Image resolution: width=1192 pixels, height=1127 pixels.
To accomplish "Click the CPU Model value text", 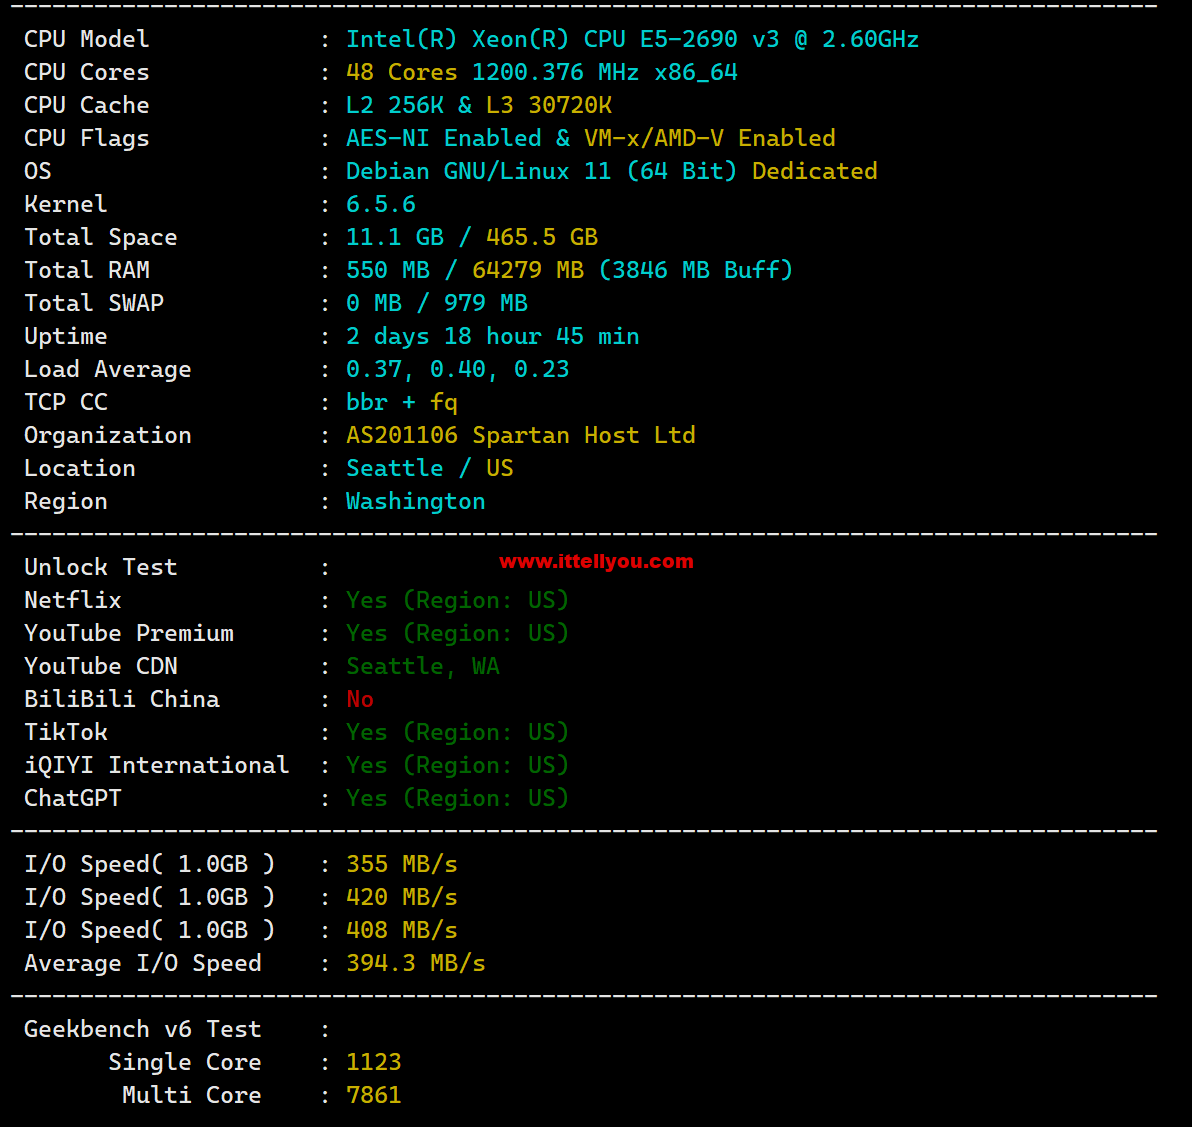I will coord(632,39).
